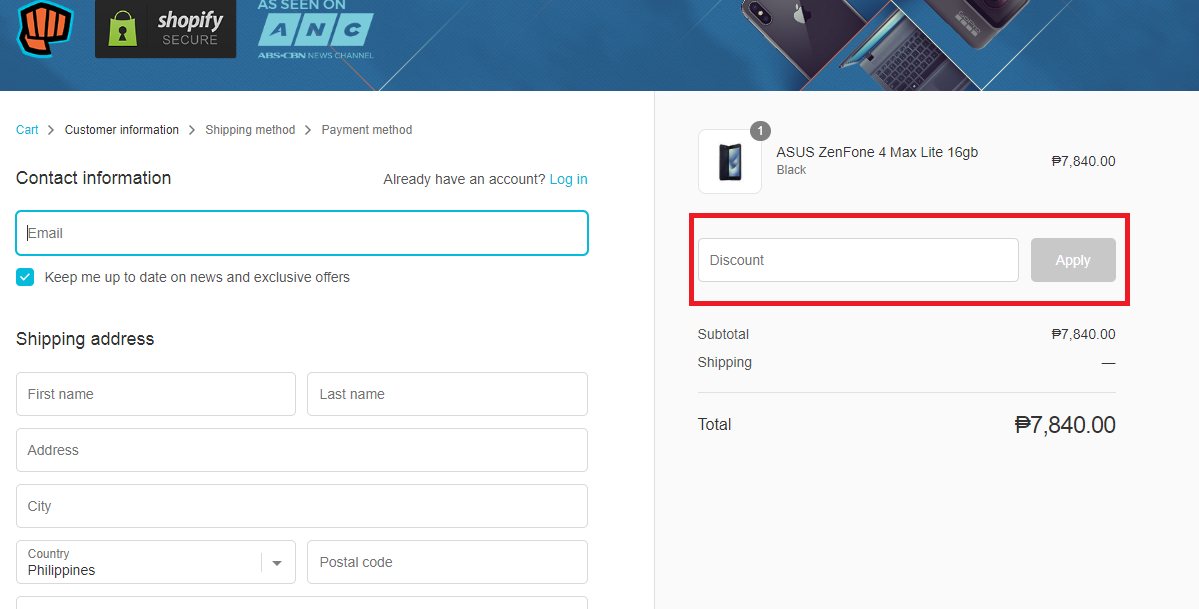Select Payment method breadcrumb step
The height and width of the screenshot is (609, 1199).
tap(366, 130)
